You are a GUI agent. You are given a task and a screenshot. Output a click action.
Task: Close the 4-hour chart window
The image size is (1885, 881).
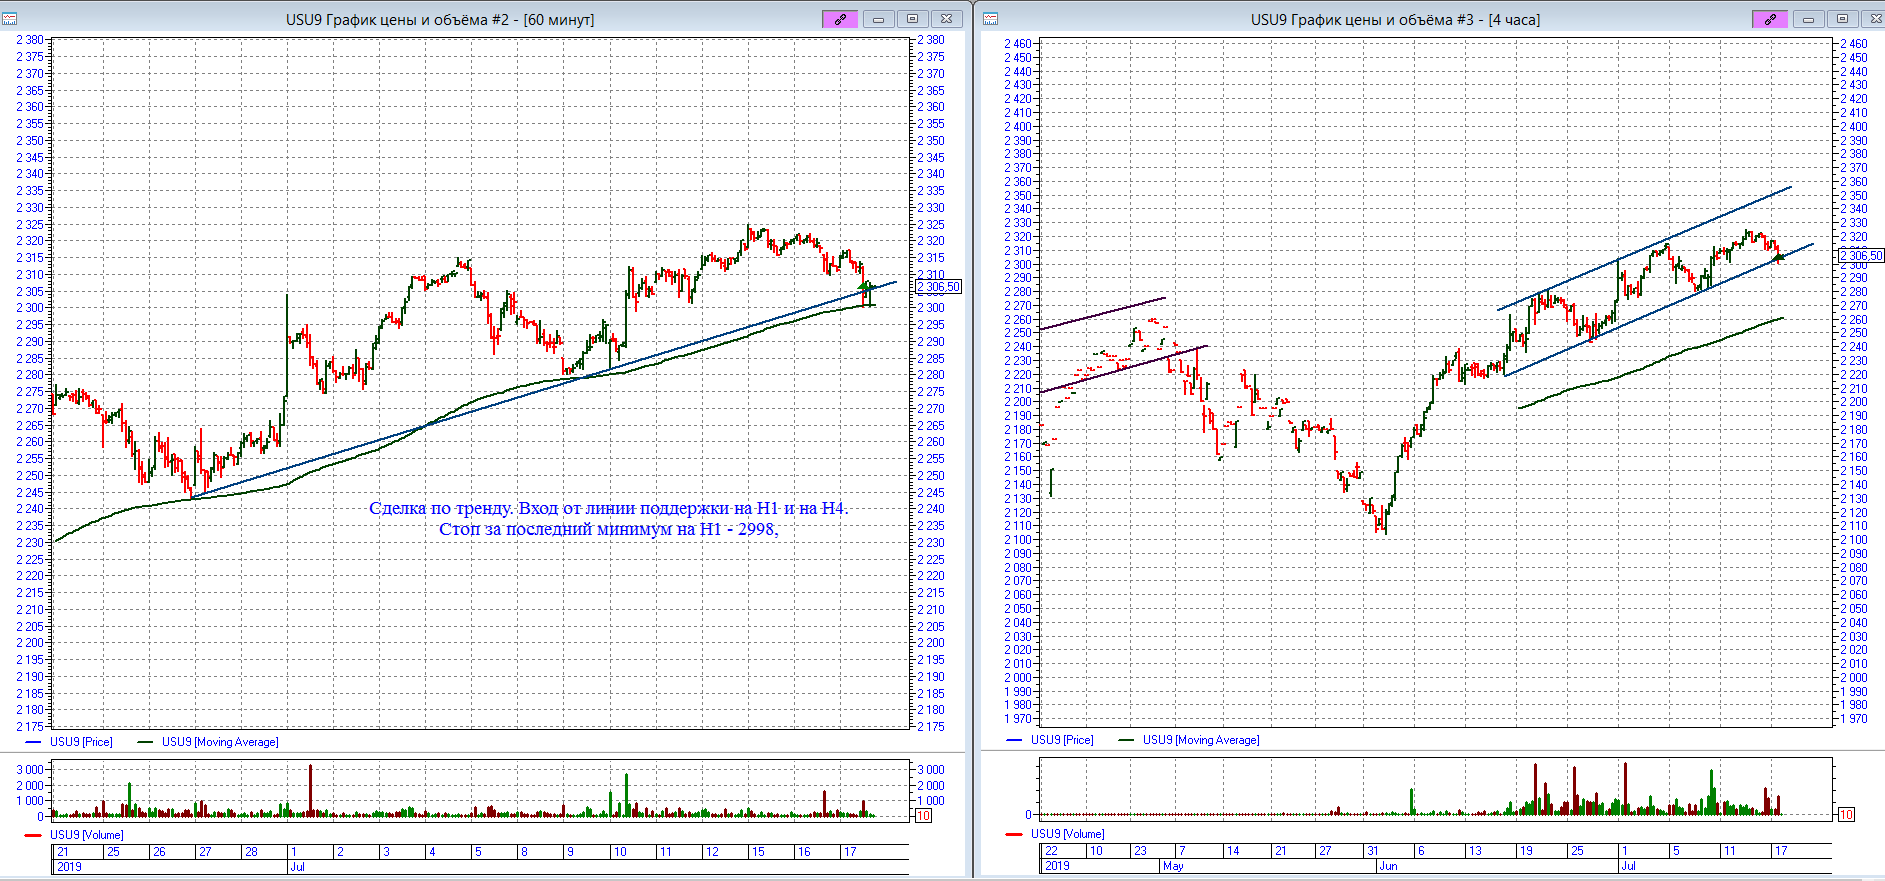(1869, 19)
